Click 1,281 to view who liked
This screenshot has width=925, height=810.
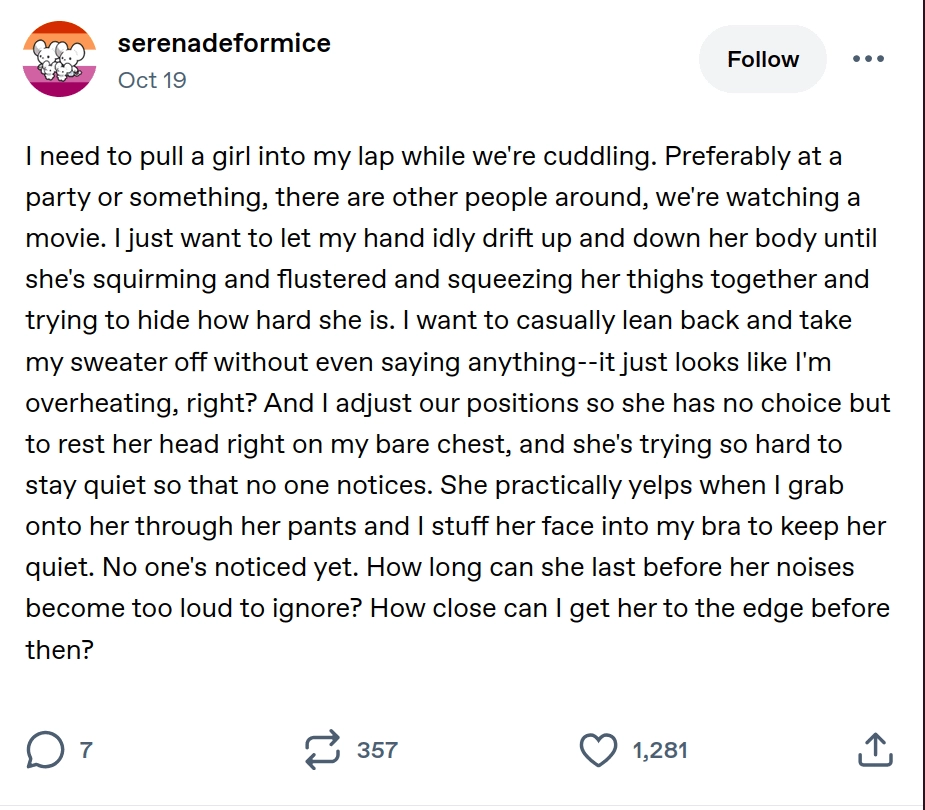click(x=659, y=747)
